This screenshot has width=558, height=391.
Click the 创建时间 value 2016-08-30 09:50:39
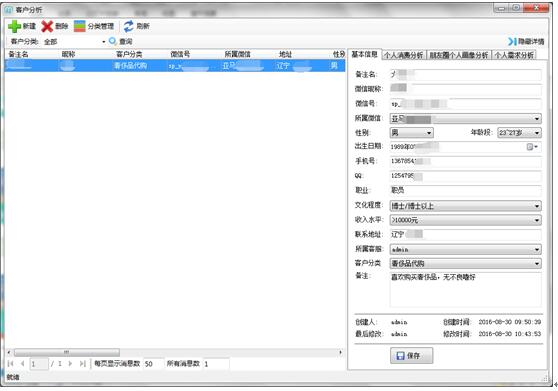pos(510,322)
